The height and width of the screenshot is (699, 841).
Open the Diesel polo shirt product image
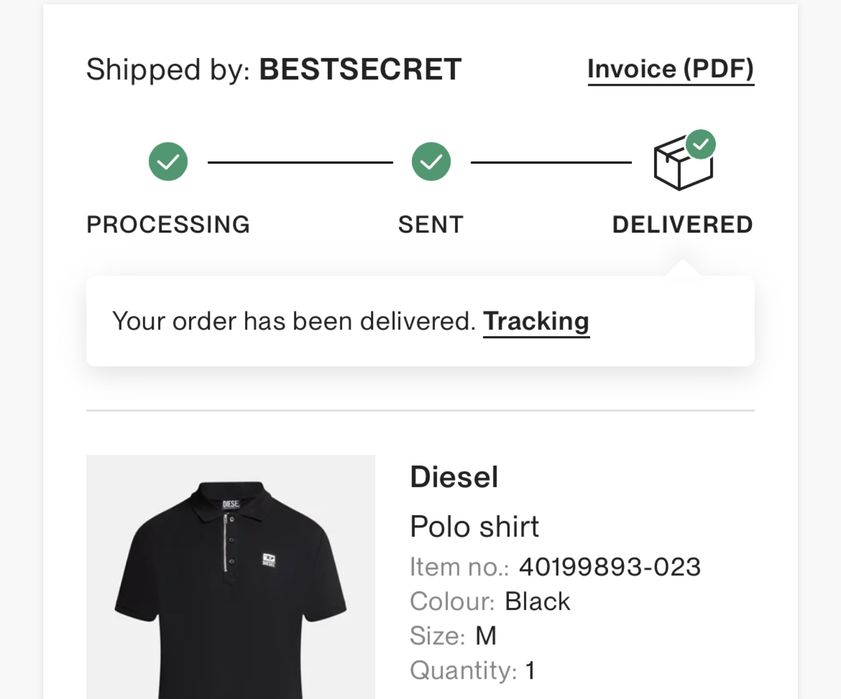[231, 577]
